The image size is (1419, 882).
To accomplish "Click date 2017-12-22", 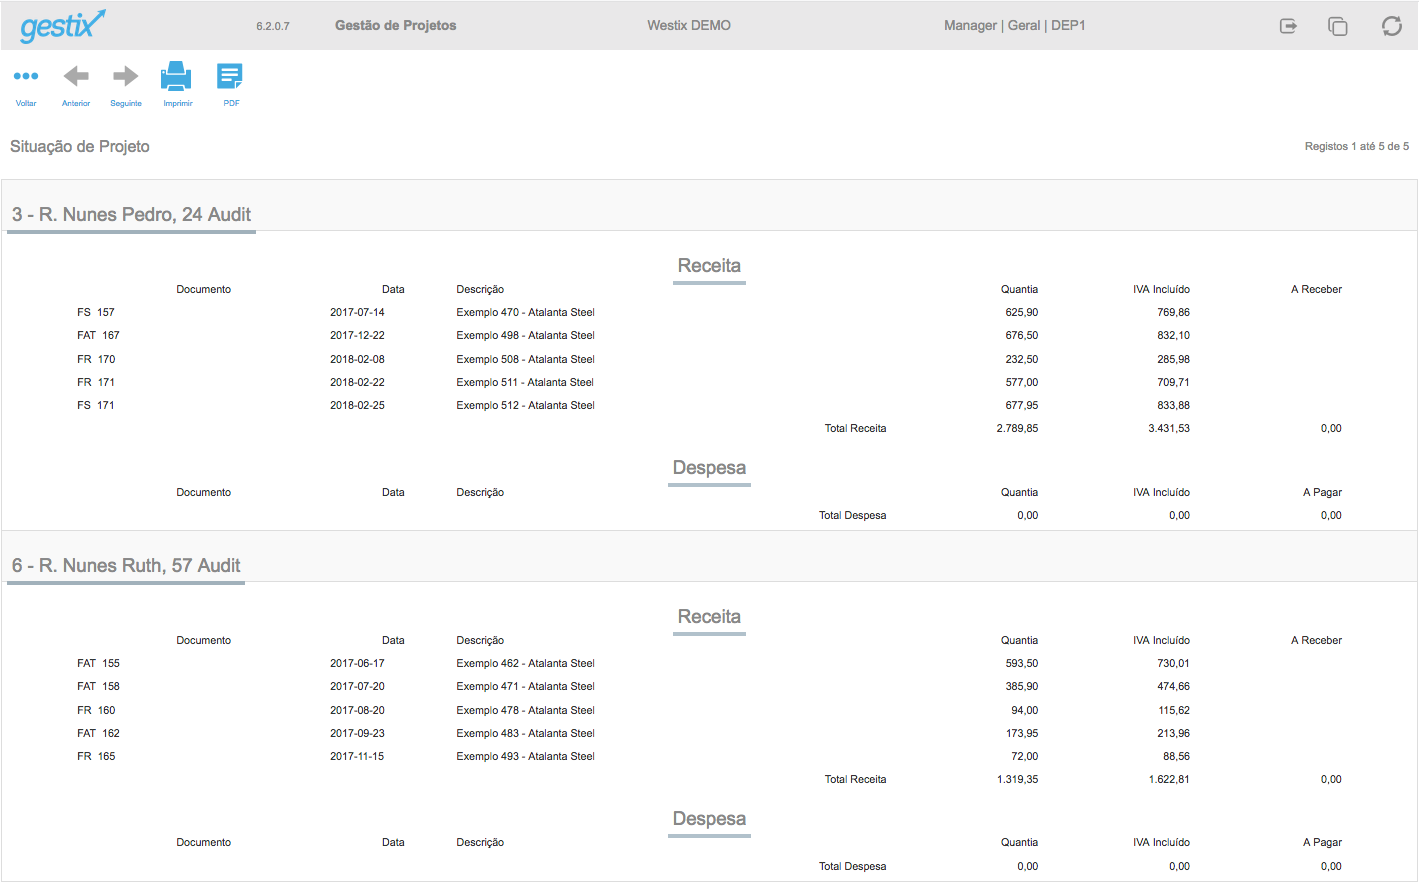I will click(x=357, y=335).
